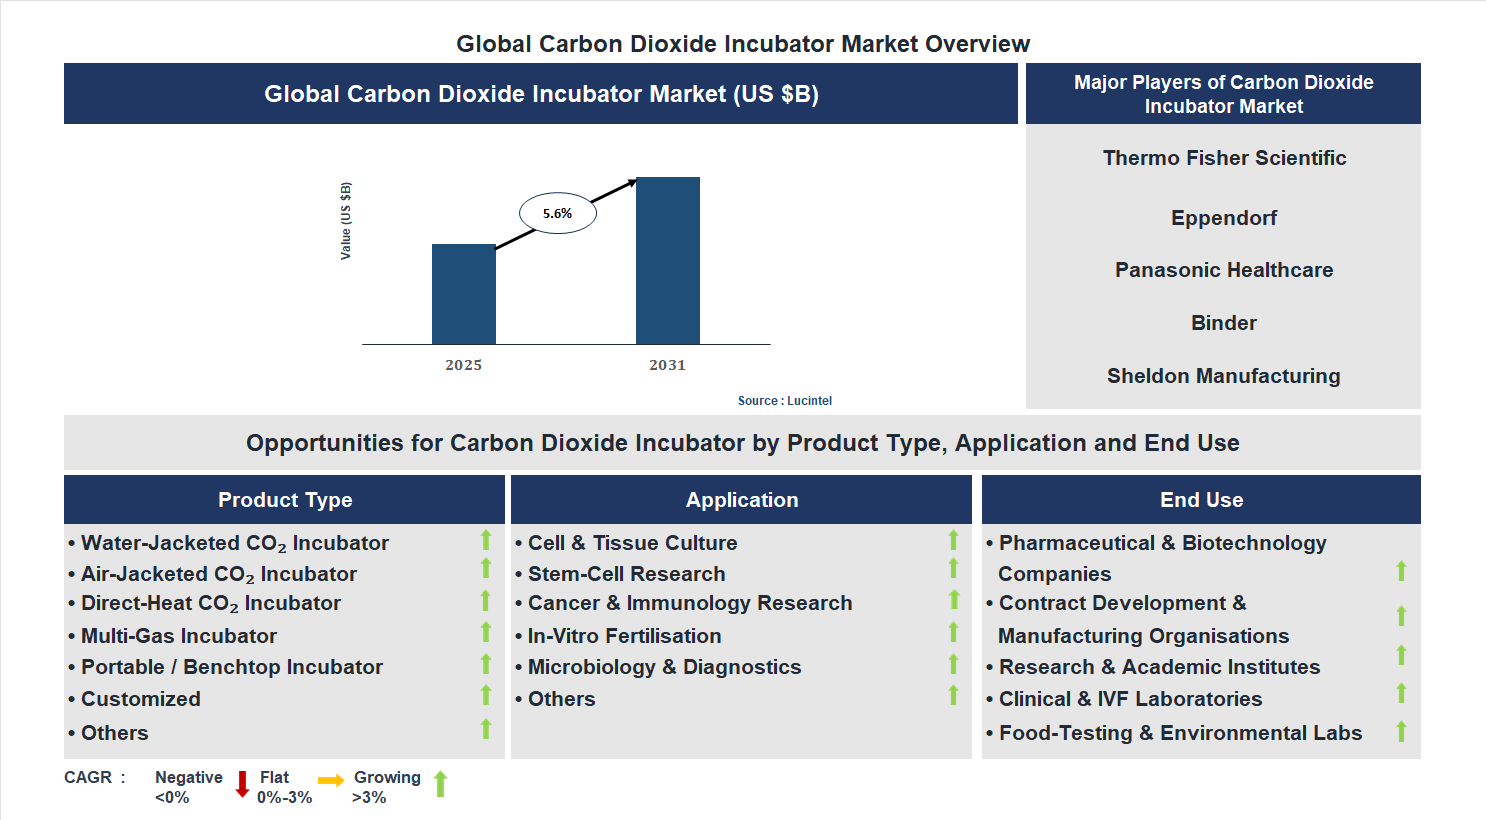Click the Source: Lucintel link
This screenshot has height=820, width=1486.
[x=784, y=400]
